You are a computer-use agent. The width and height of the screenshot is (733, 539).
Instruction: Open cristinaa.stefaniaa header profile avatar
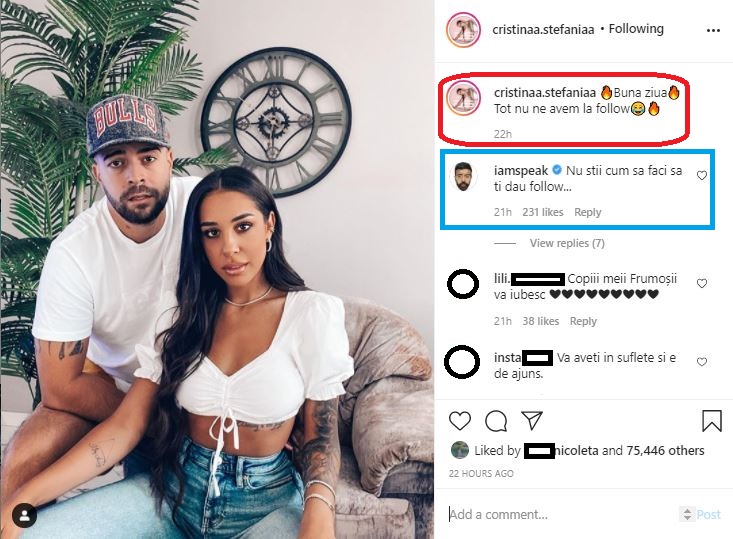463,30
